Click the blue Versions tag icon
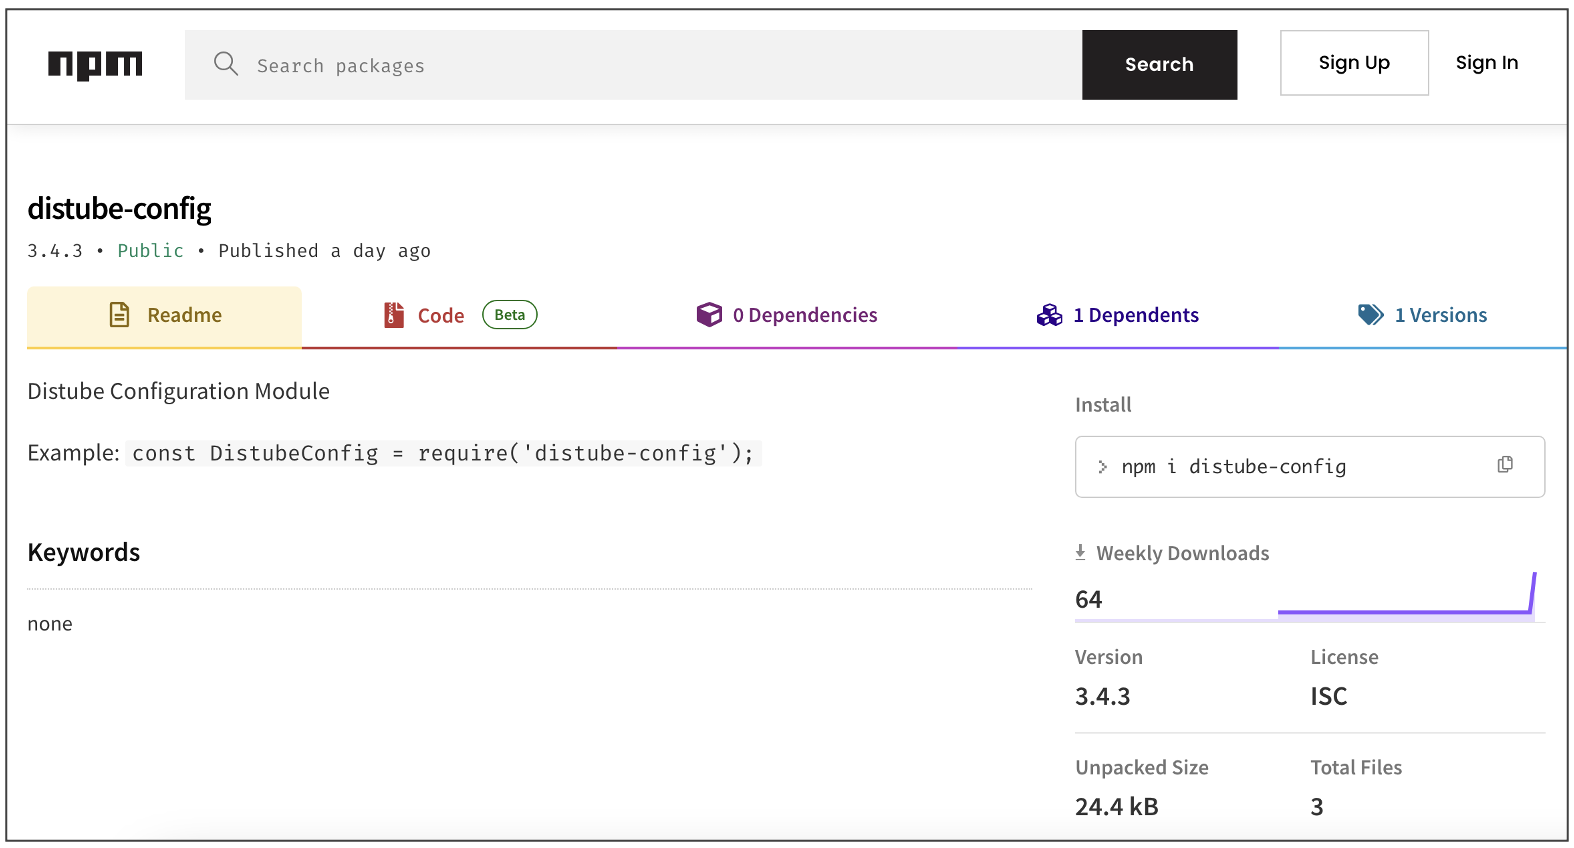This screenshot has width=1574, height=848. click(x=1370, y=315)
